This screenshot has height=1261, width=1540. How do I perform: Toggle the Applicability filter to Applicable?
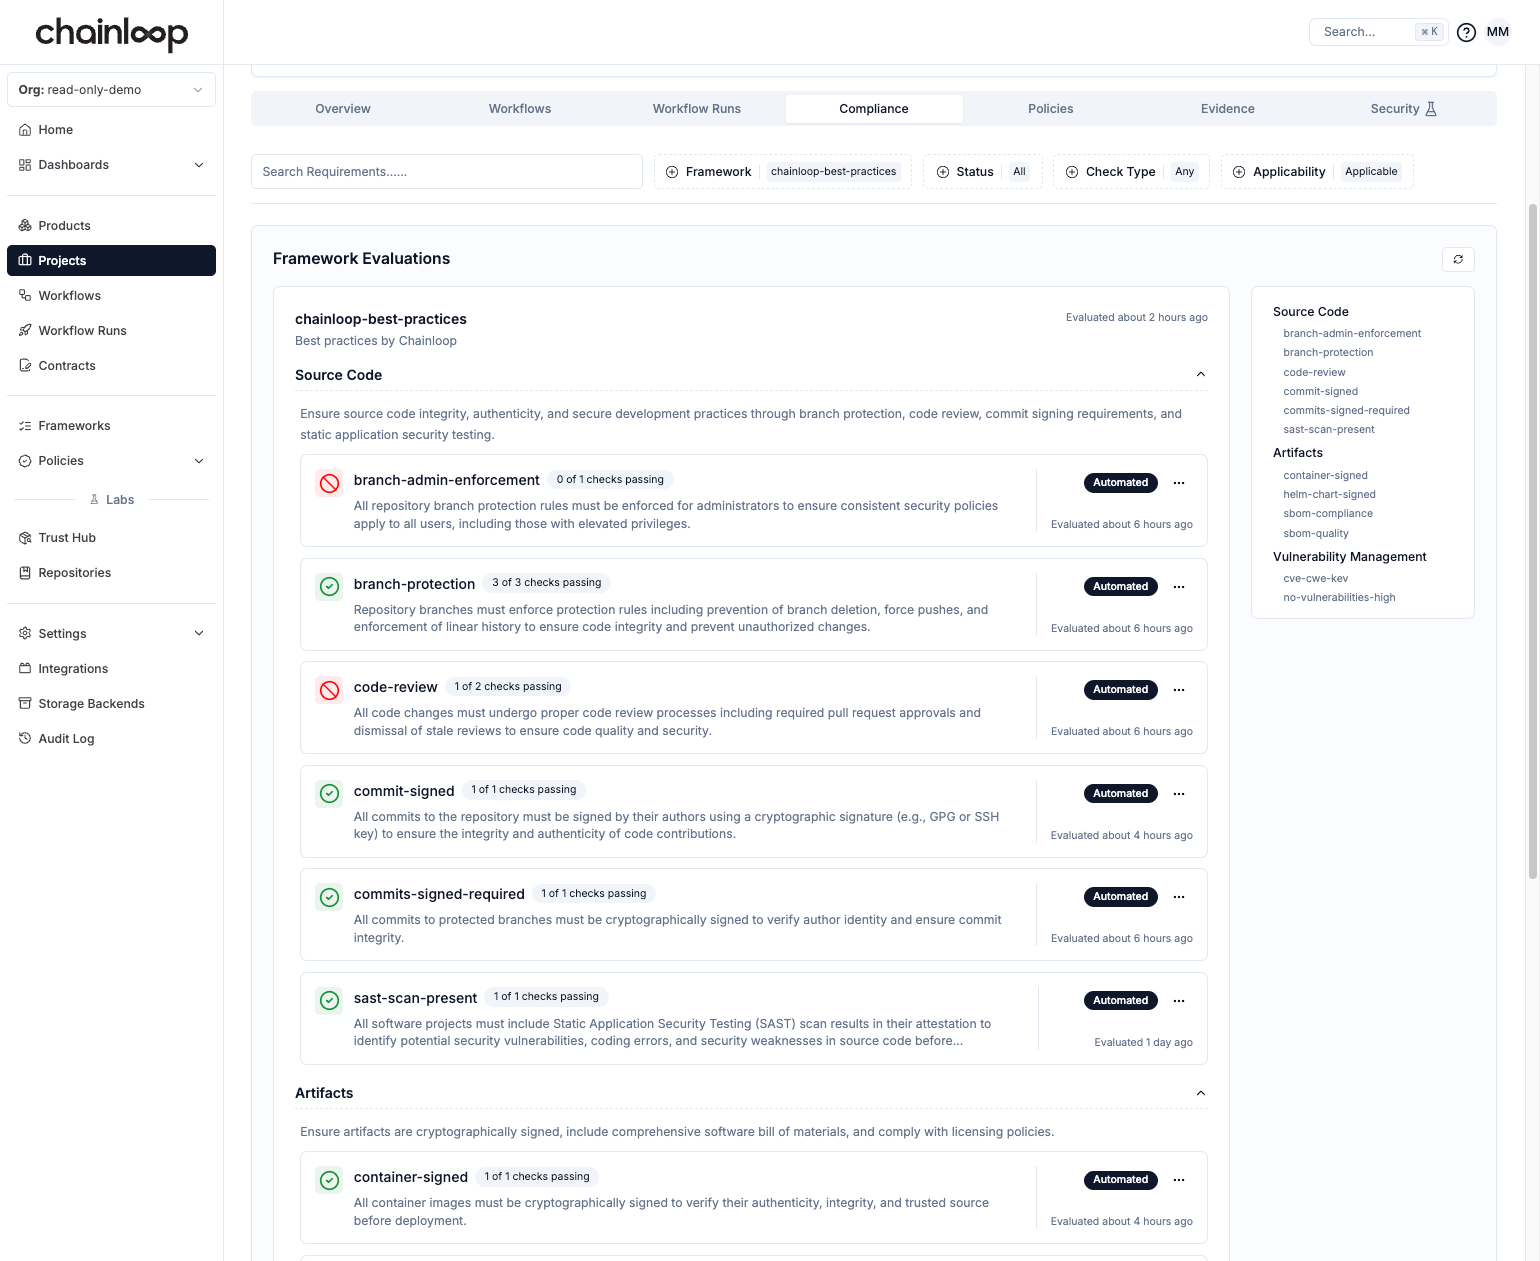click(x=1316, y=171)
